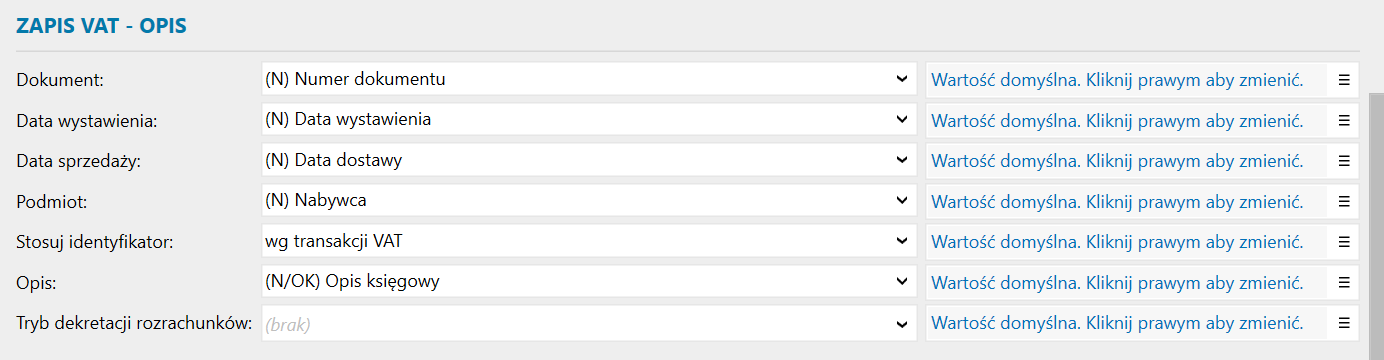Screen dimensions: 1384x360
Task: Expand empty Tryb dekretacji rozrachunków dropdown
Action: [588, 322]
